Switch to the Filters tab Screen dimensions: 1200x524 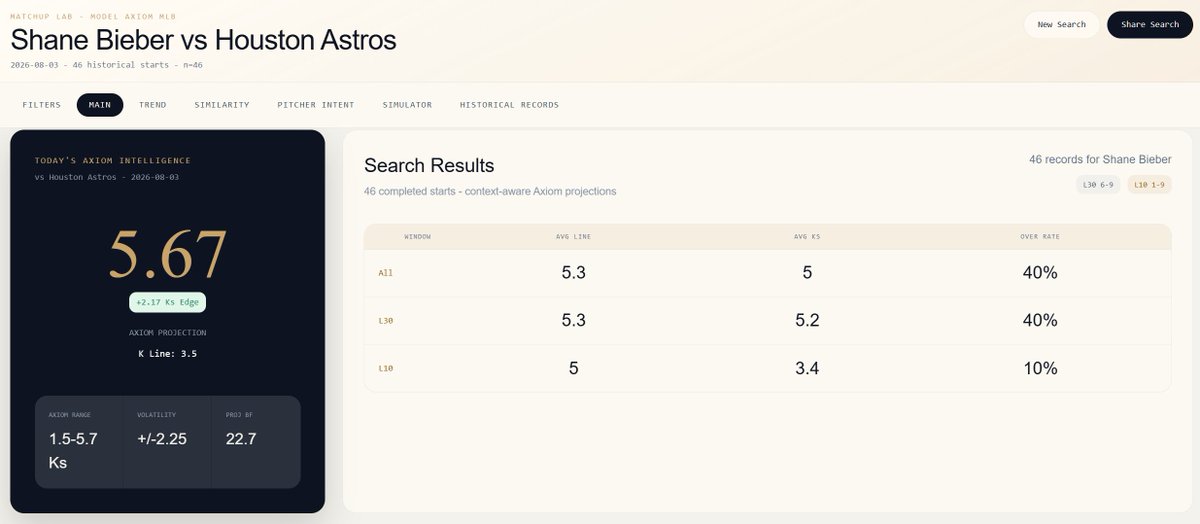[x=41, y=105]
